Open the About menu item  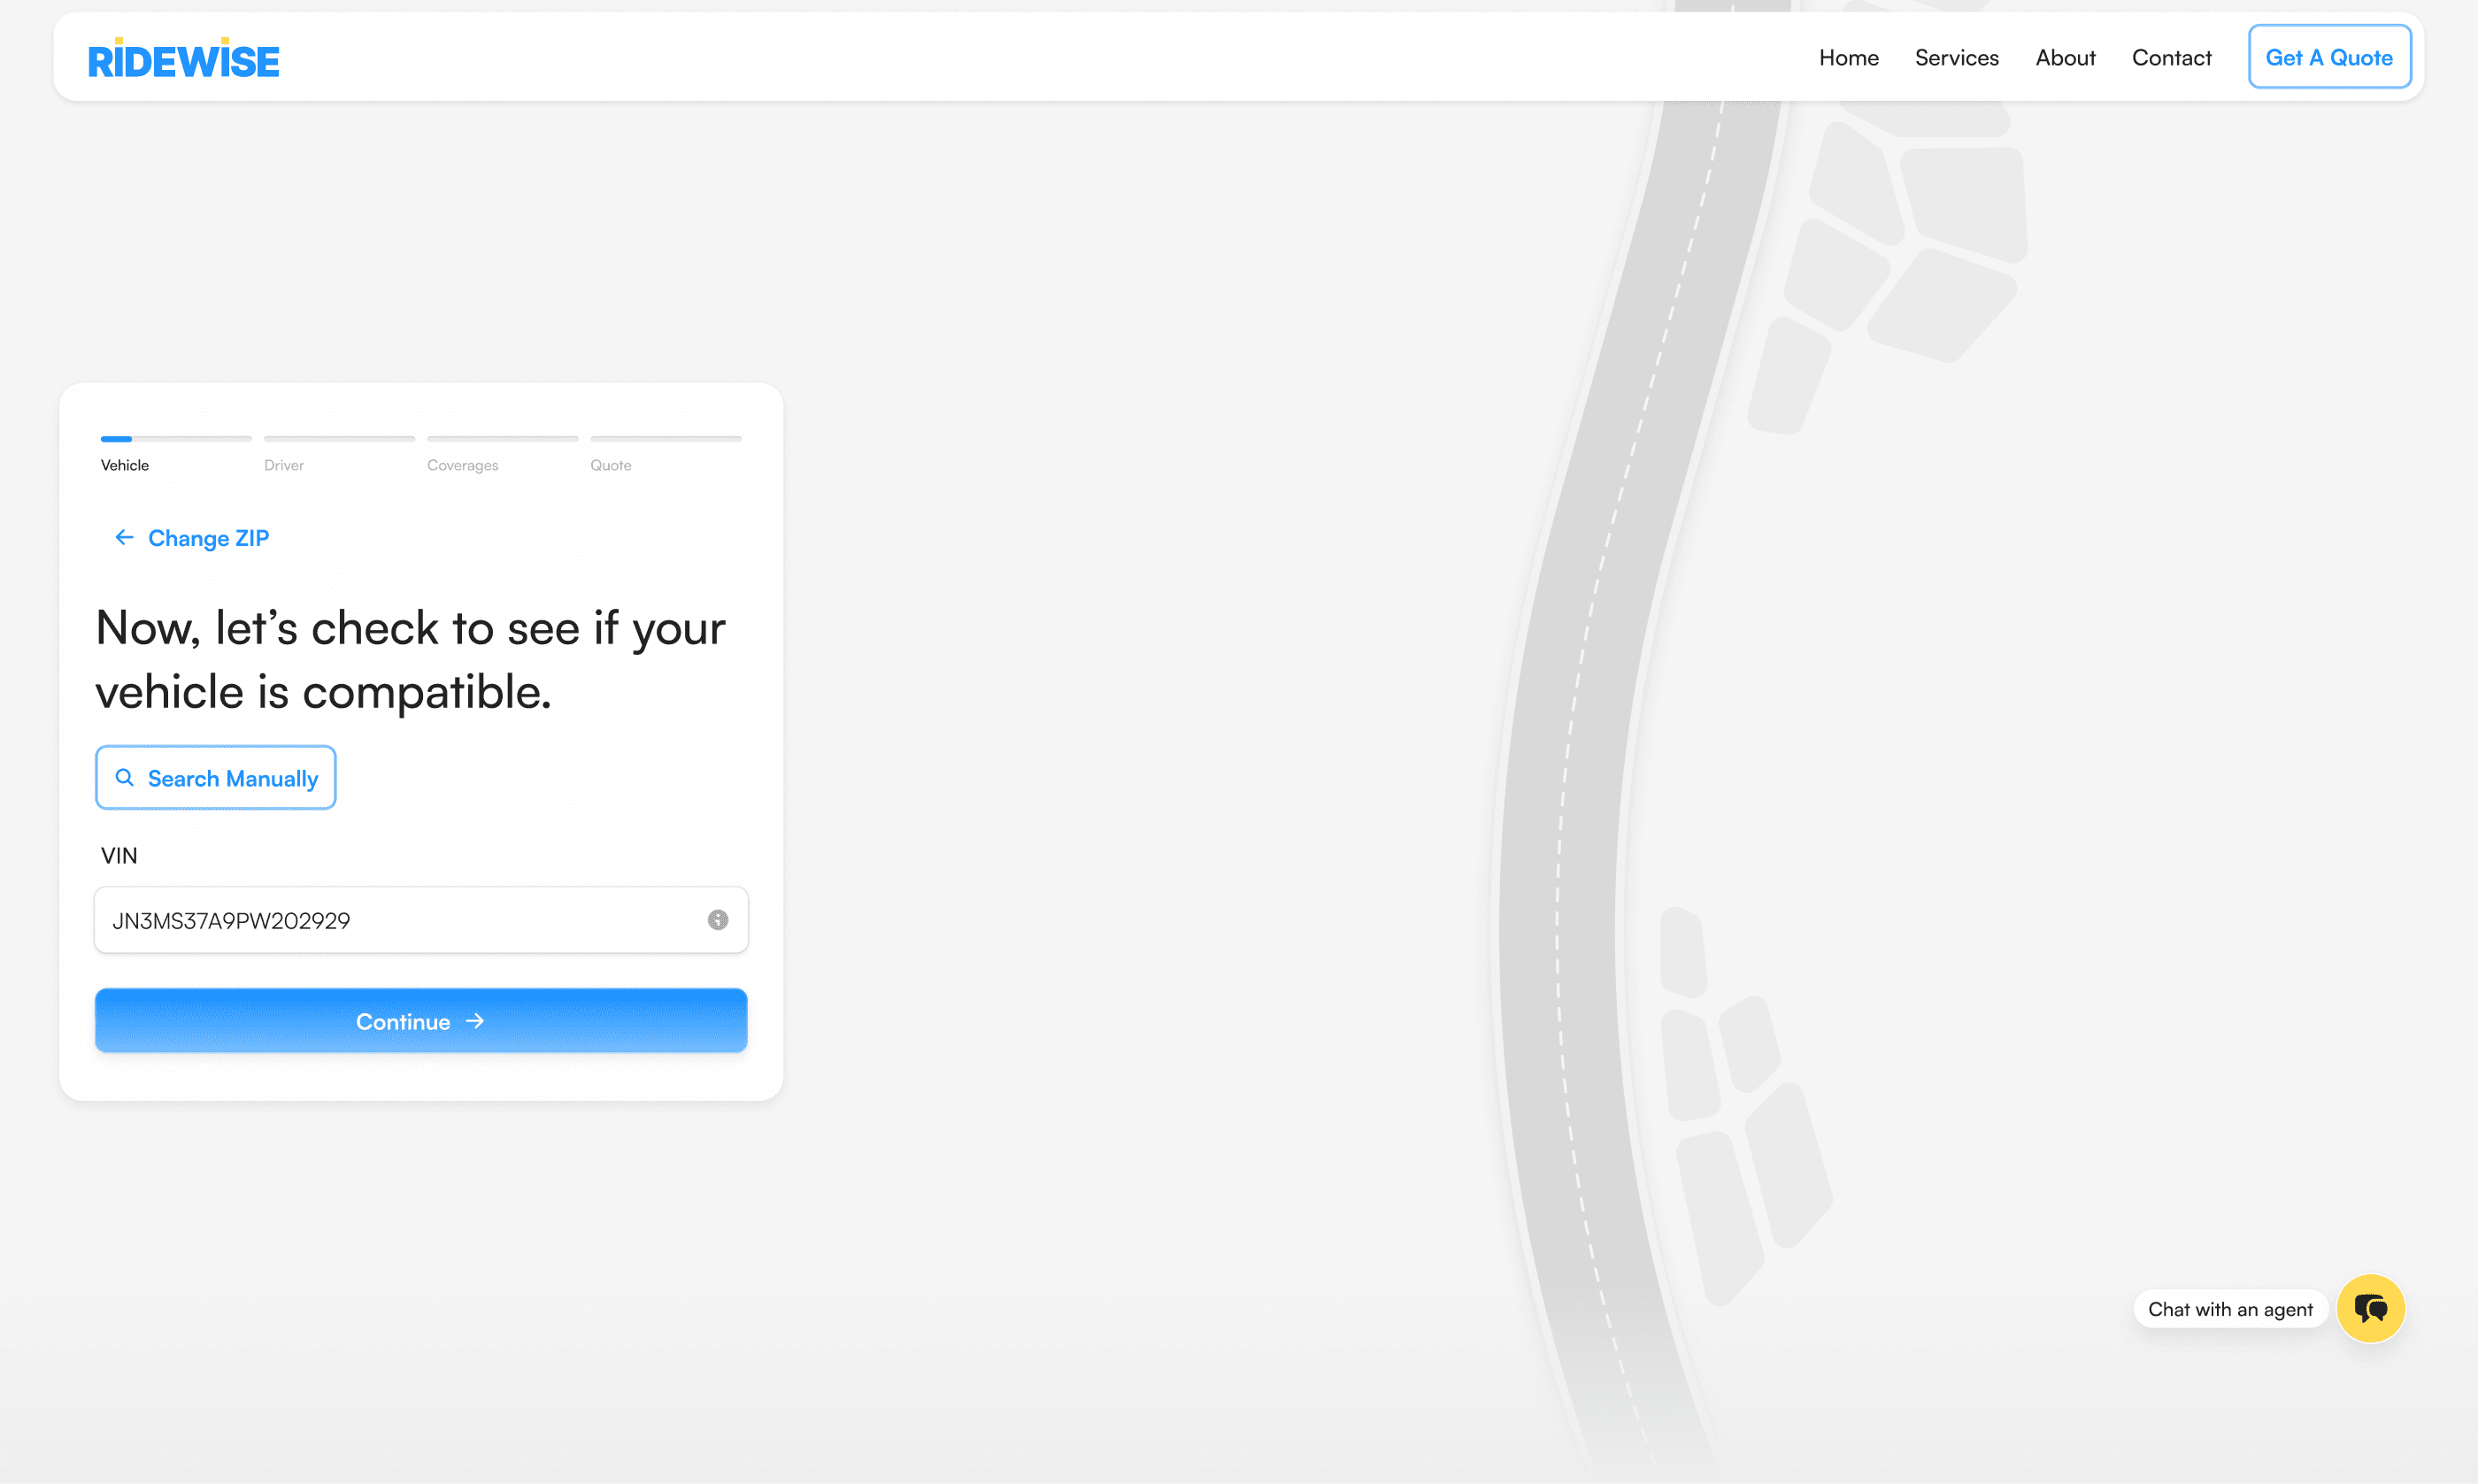[x=2065, y=58]
